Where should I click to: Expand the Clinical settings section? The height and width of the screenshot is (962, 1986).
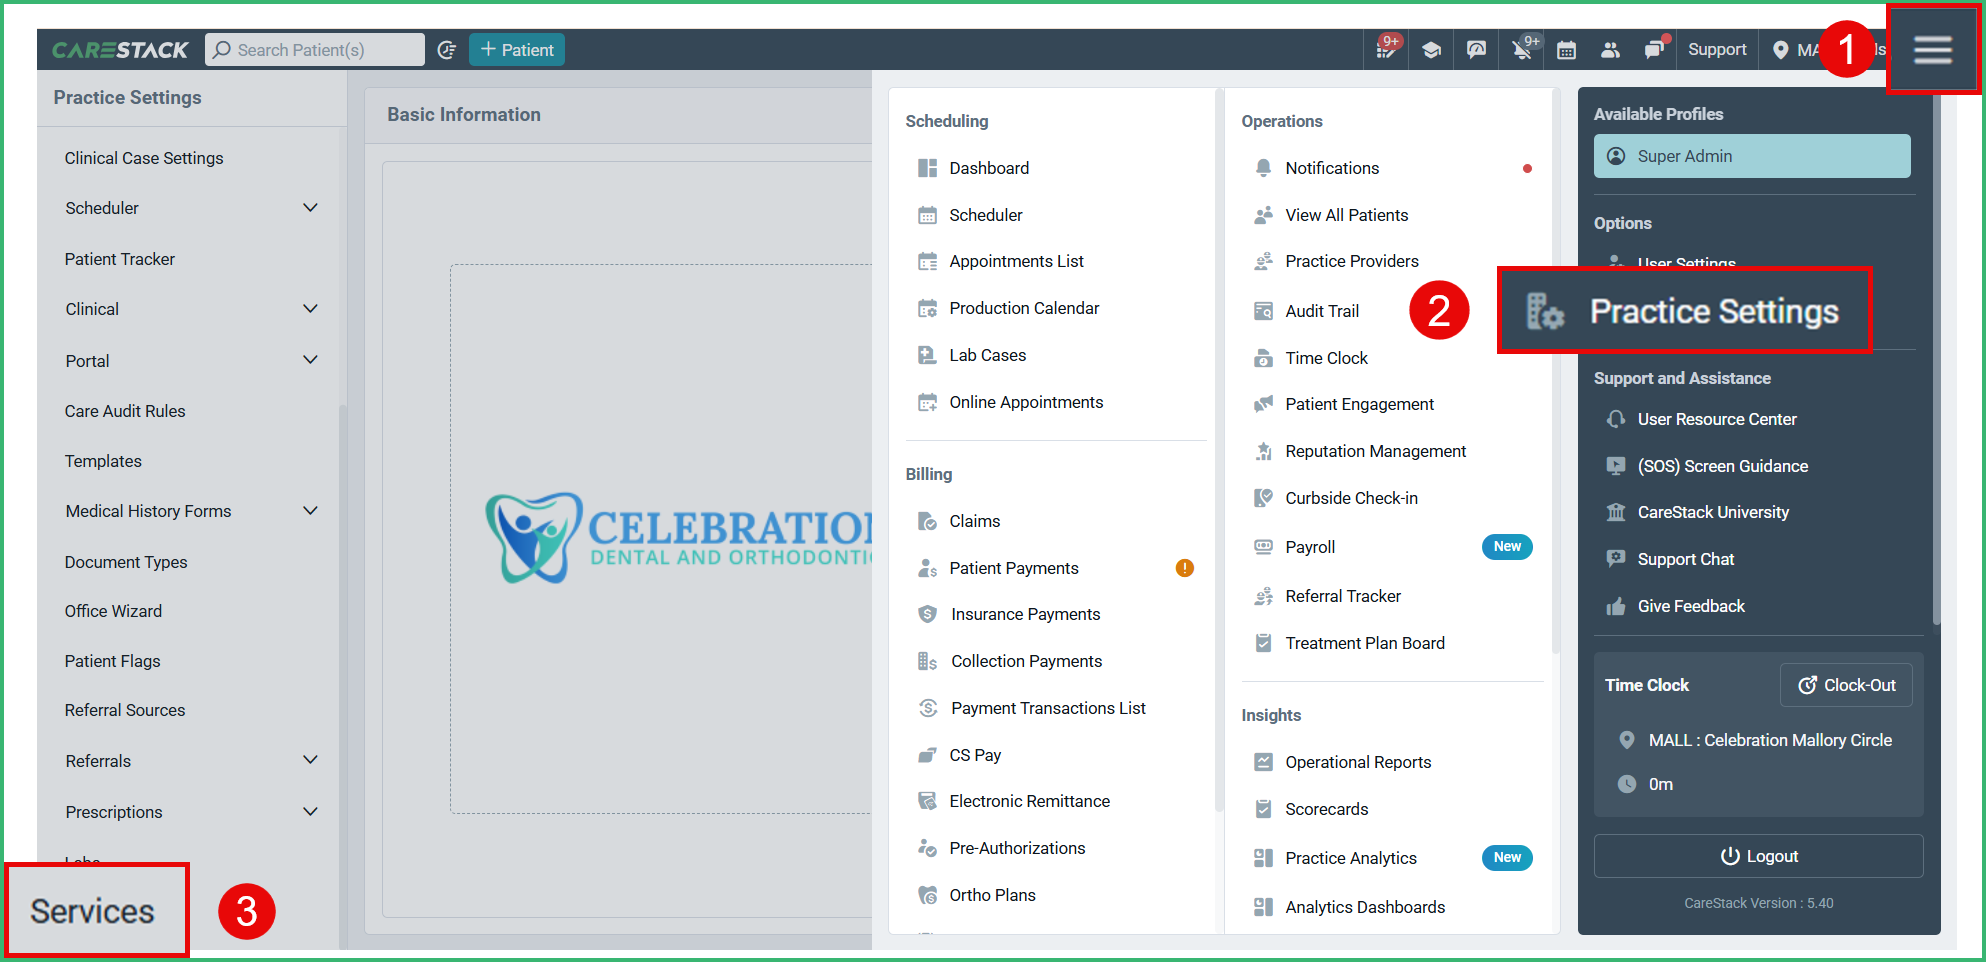tap(311, 309)
